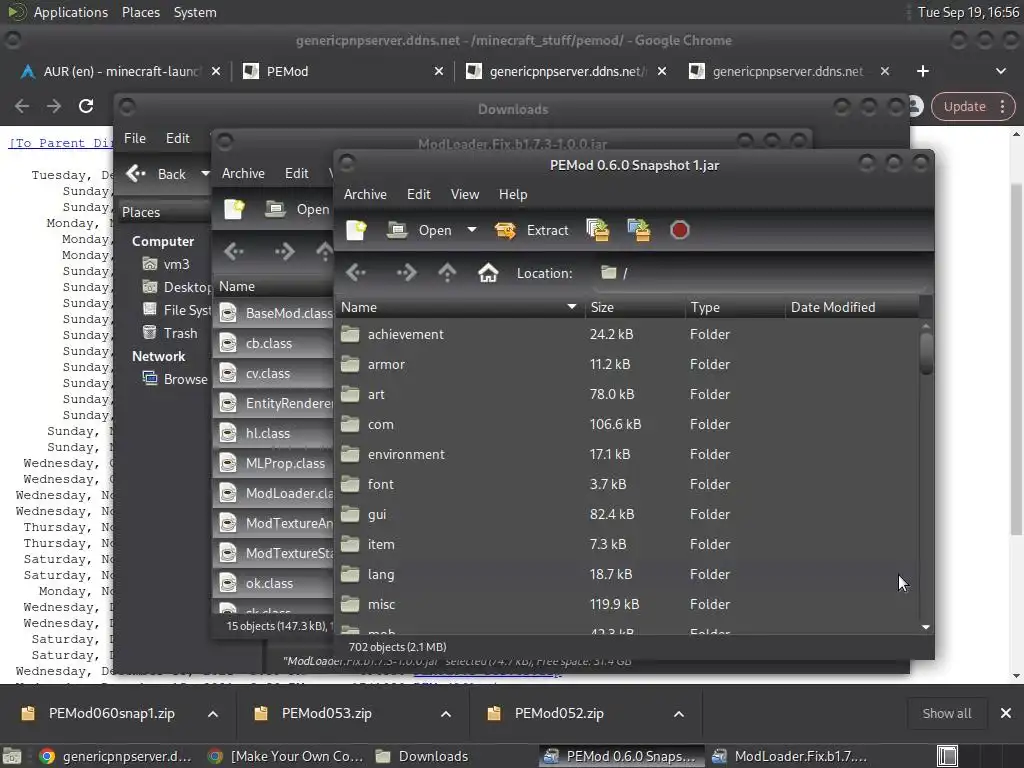Screen dimensions: 1024x768
Task: Click Chrome Update button
Action: tap(973, 106)
